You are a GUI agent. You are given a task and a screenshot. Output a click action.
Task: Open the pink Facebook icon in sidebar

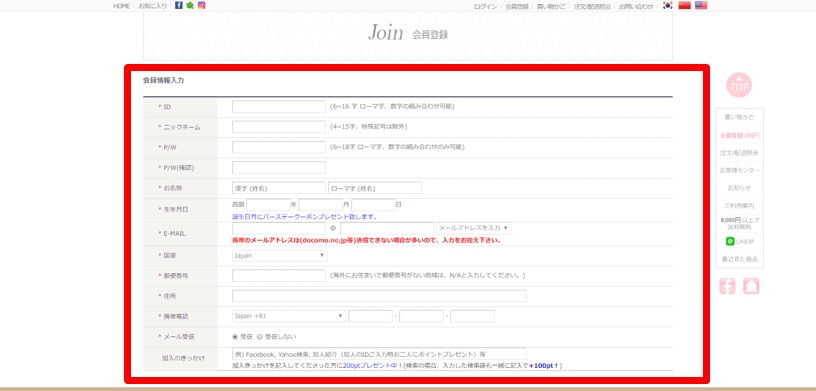[x=728, y=286]
